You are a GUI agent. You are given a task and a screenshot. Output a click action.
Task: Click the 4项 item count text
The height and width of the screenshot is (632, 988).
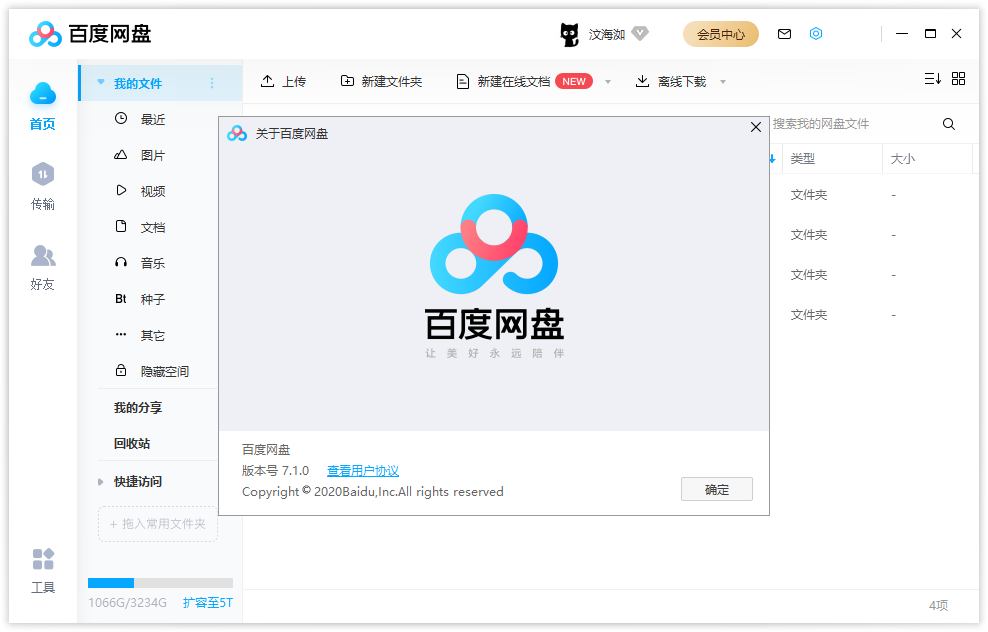(x=938, y=606)
